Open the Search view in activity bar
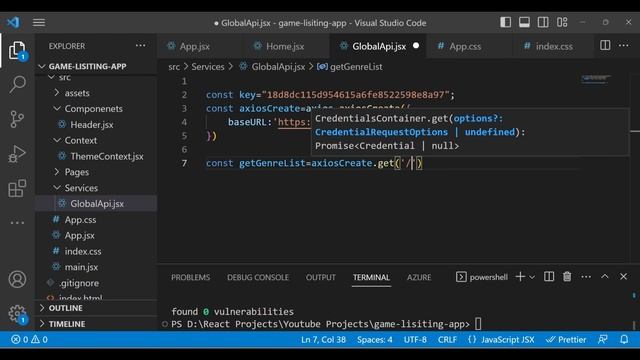Viewport: 640px width, 360px height. (17, 84)
